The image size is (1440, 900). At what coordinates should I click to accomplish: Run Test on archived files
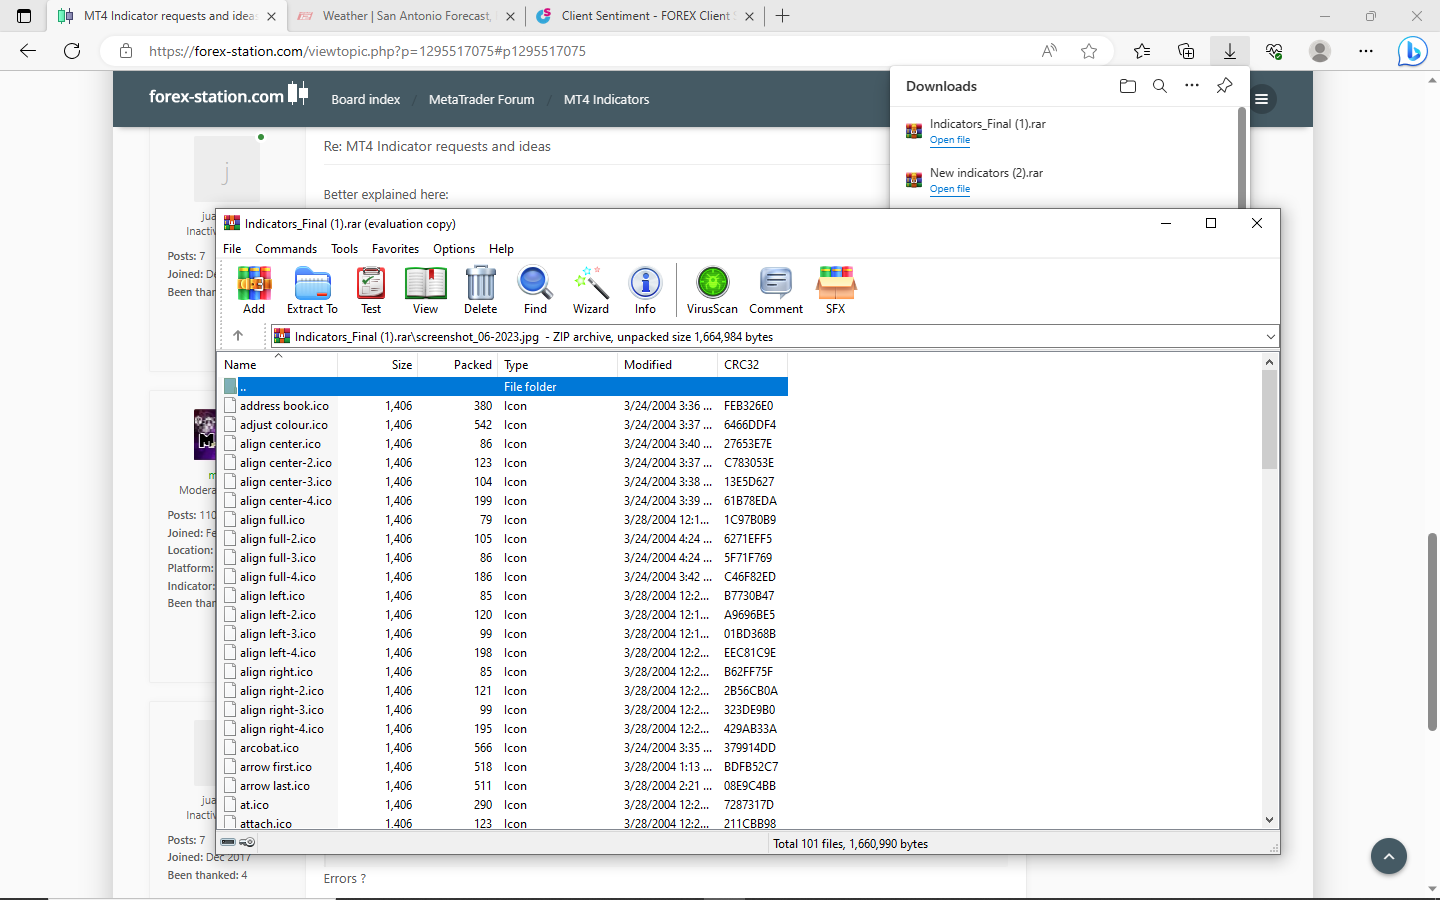[371, 290]
